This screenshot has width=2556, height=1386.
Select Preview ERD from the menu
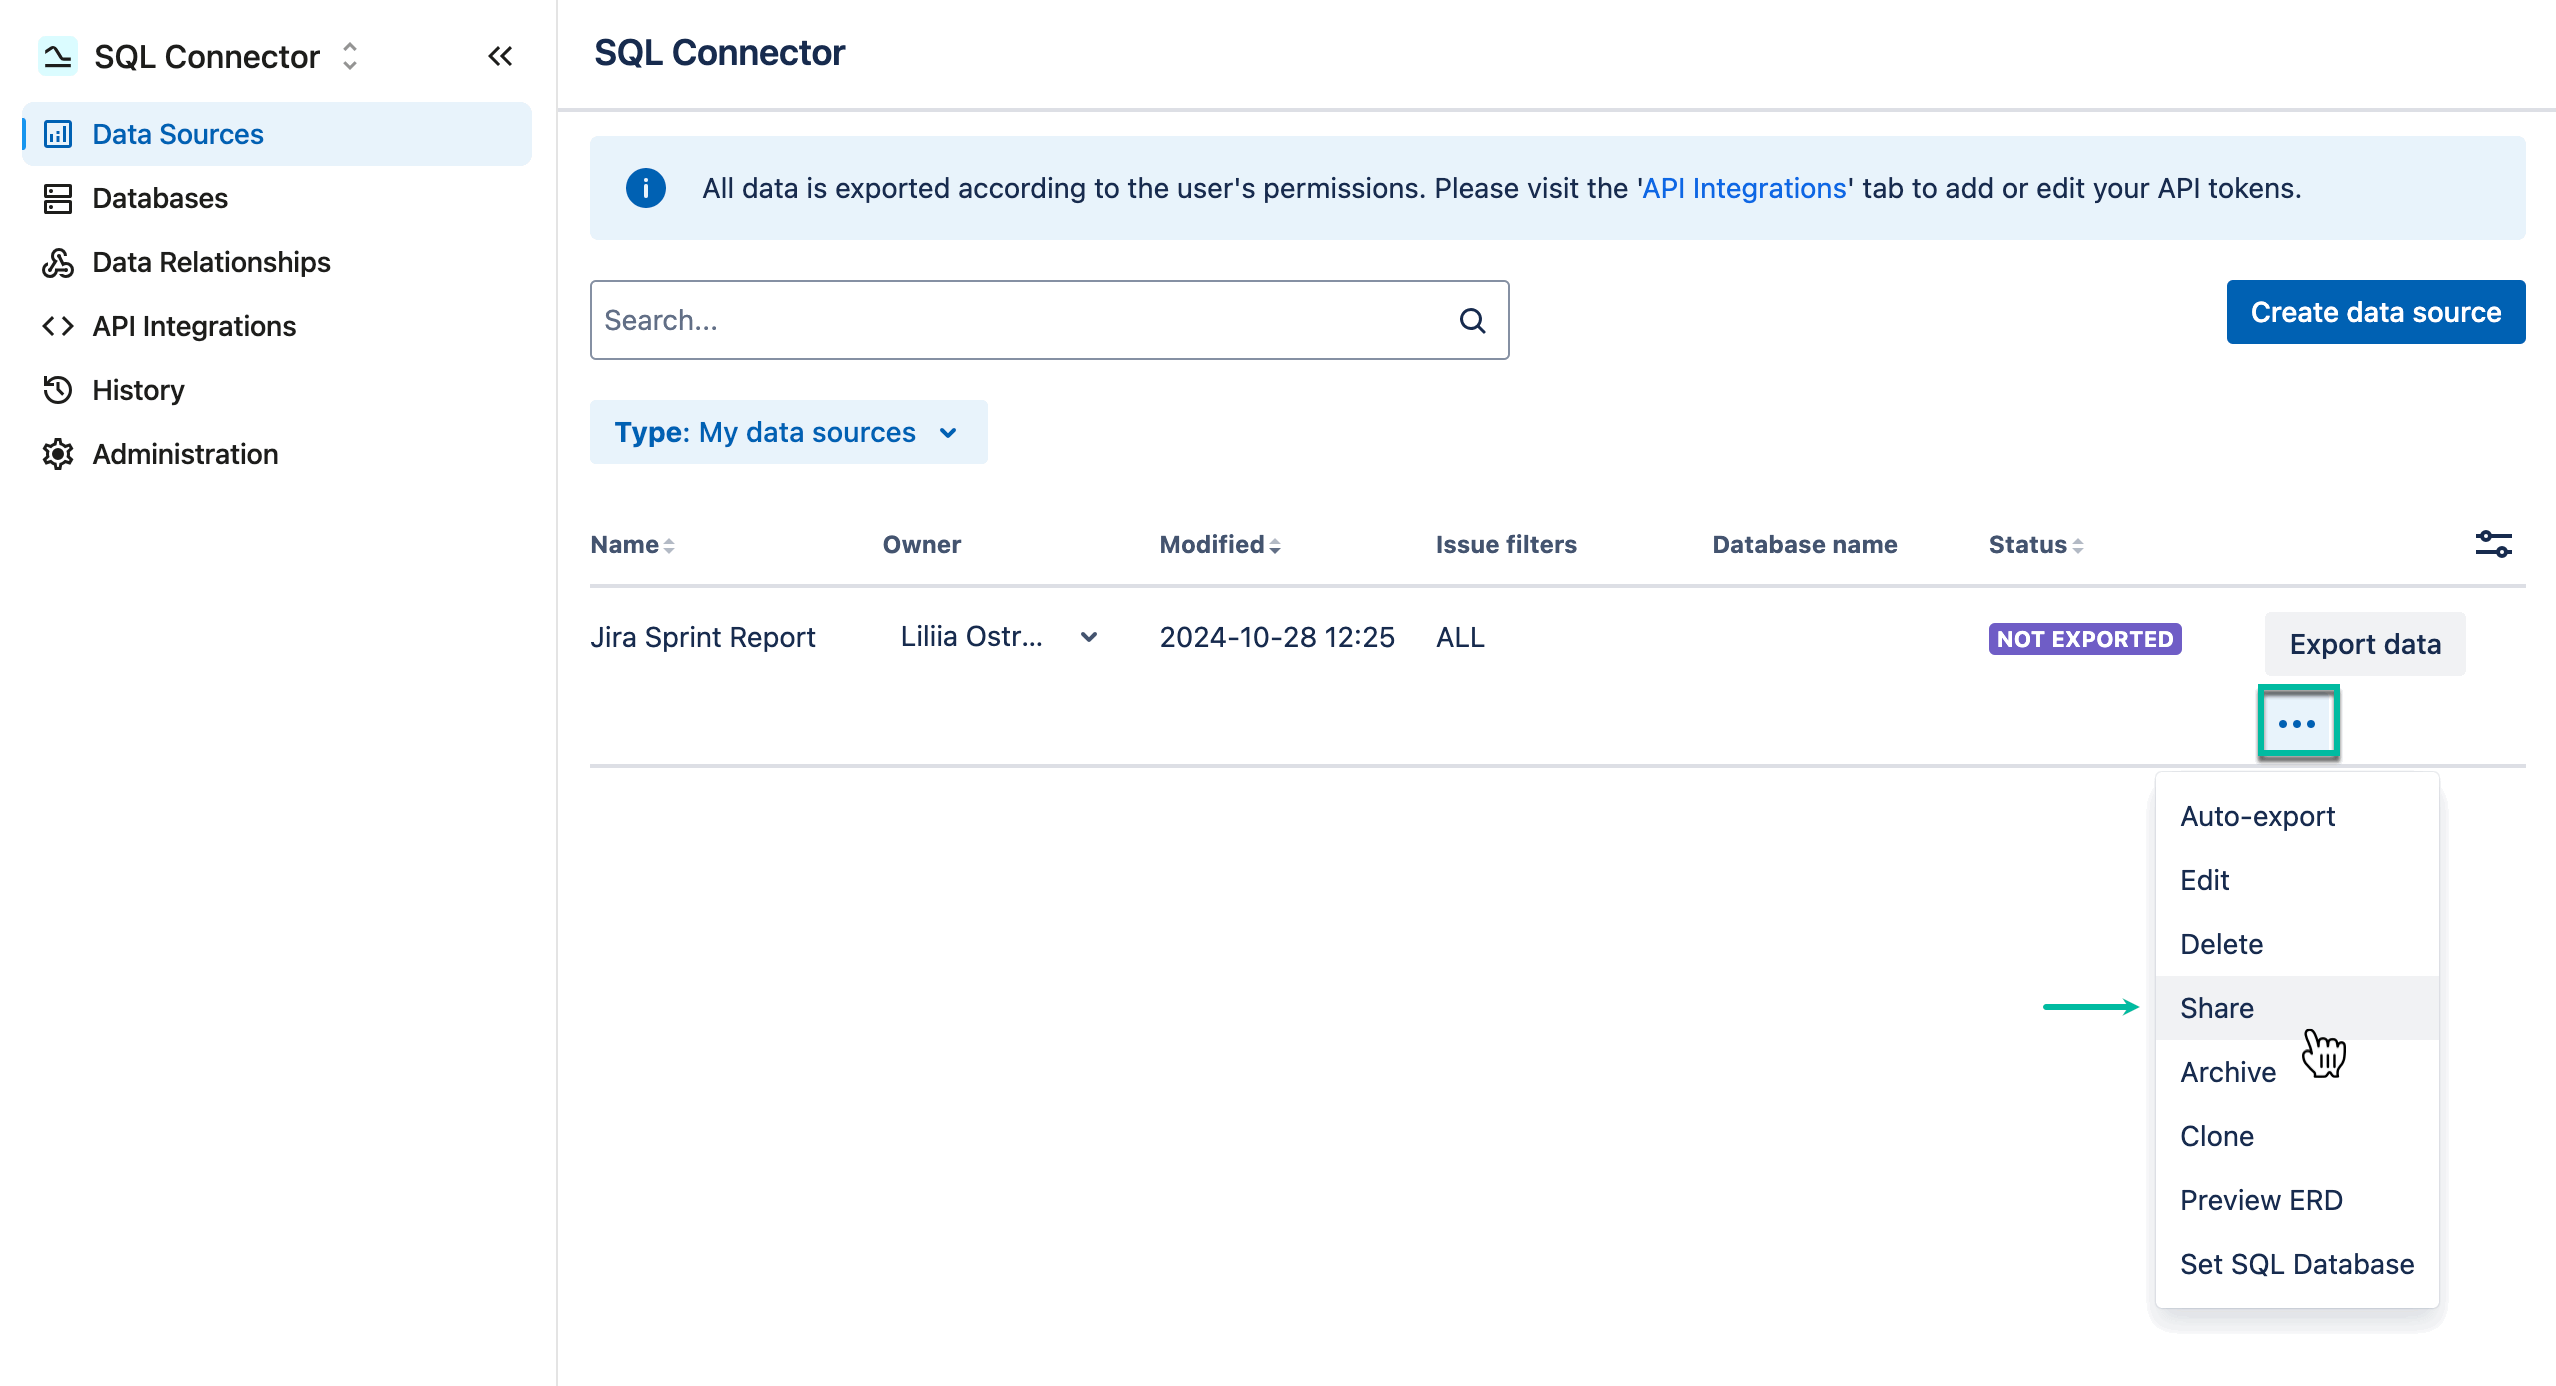tap(2261, 1200)
